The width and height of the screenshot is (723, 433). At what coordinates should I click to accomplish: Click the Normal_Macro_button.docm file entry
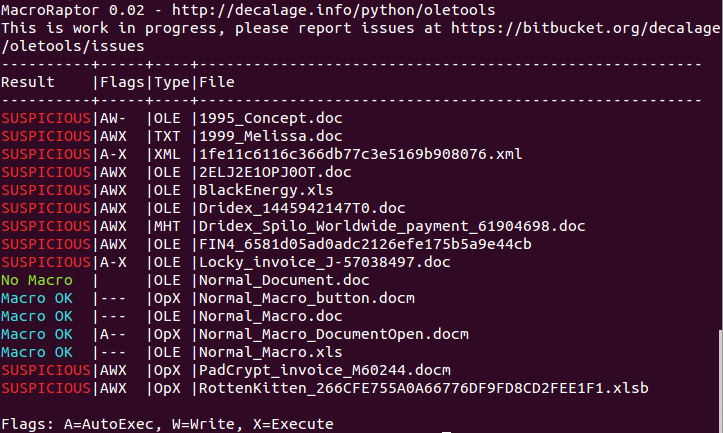click(307, 298)
